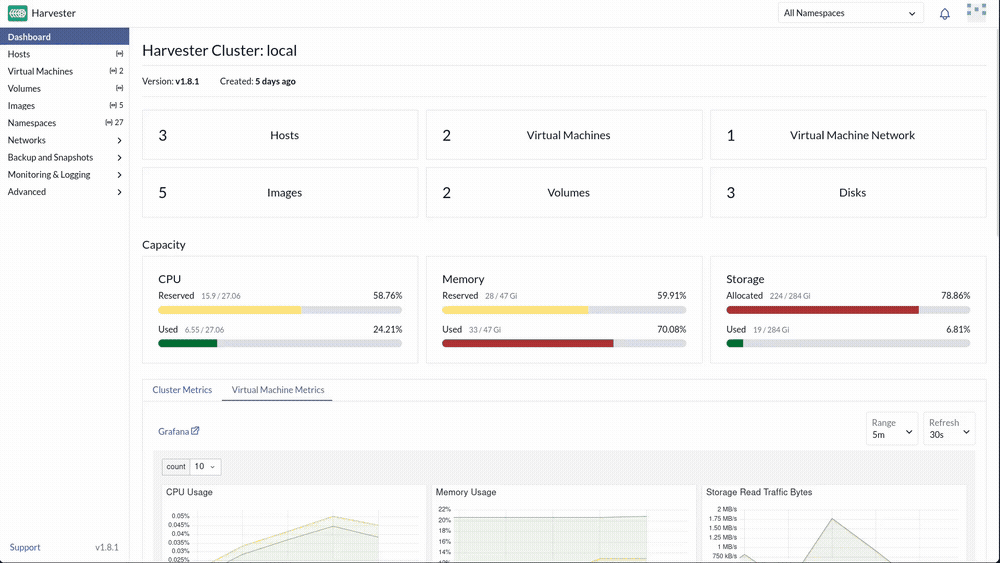Click Storage Read Traffic Bytes chart
Screen dimensions: 1000x563
pos(835,524)
